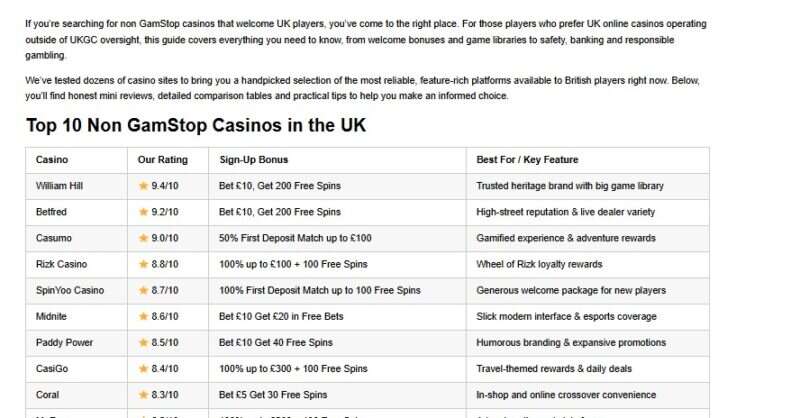
Task: Click Paddy Power's 'Humorous branding' feature cell
Action: point(570,343)
